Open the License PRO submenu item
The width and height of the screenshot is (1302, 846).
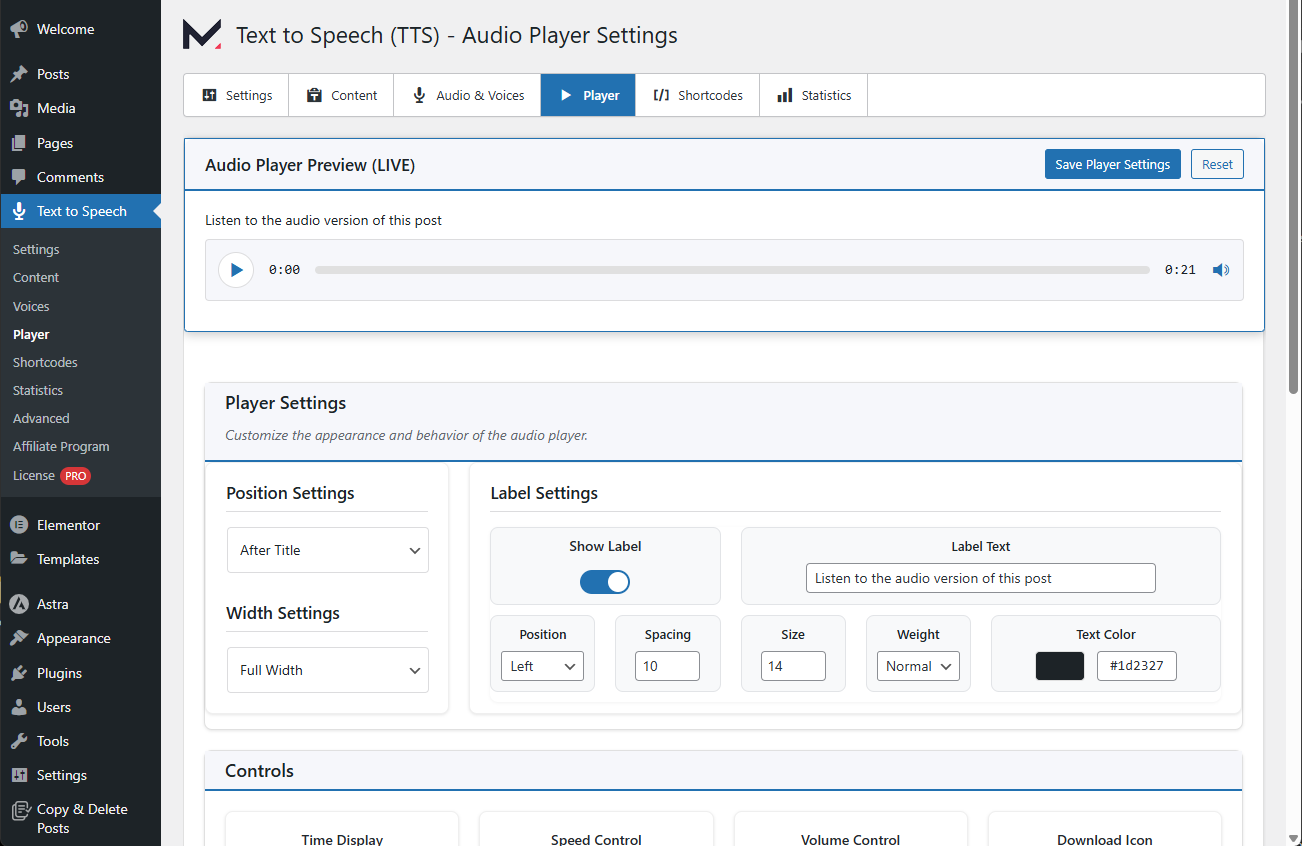click(x=52, y=476)
